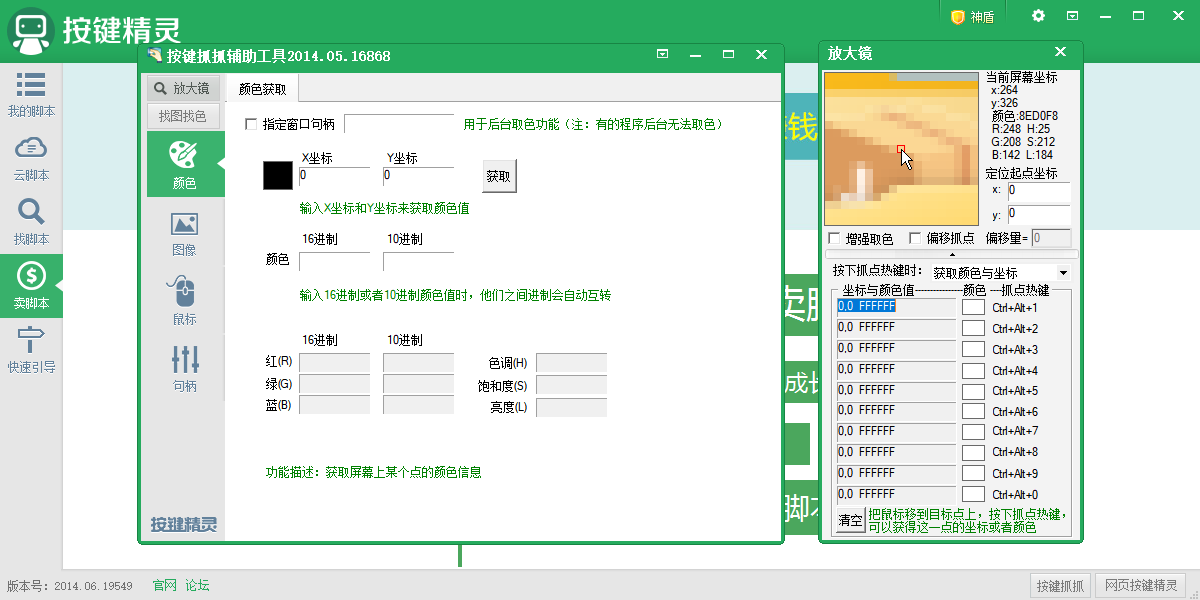The height and width of the screenshot is (600, 1200).
Task: Open the 官网 link
Action: coord(164,586)
